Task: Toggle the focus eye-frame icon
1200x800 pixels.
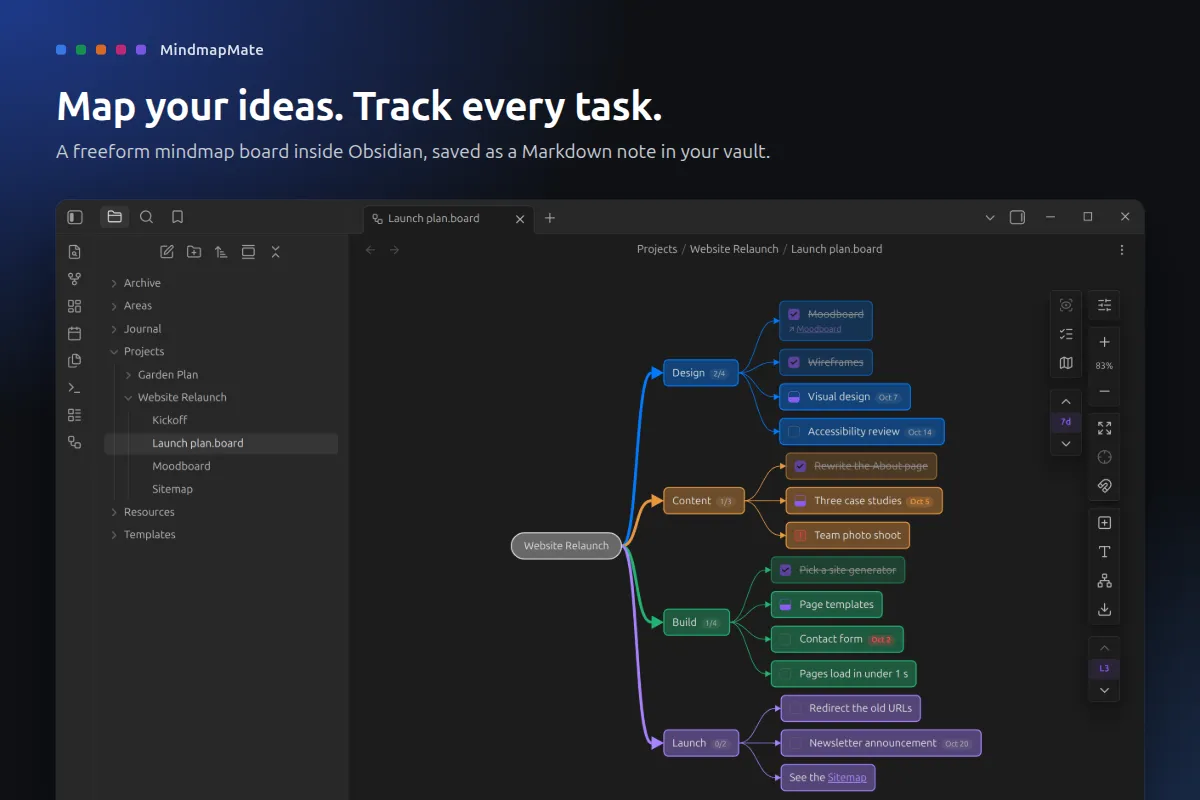Action: (1066, 305)
